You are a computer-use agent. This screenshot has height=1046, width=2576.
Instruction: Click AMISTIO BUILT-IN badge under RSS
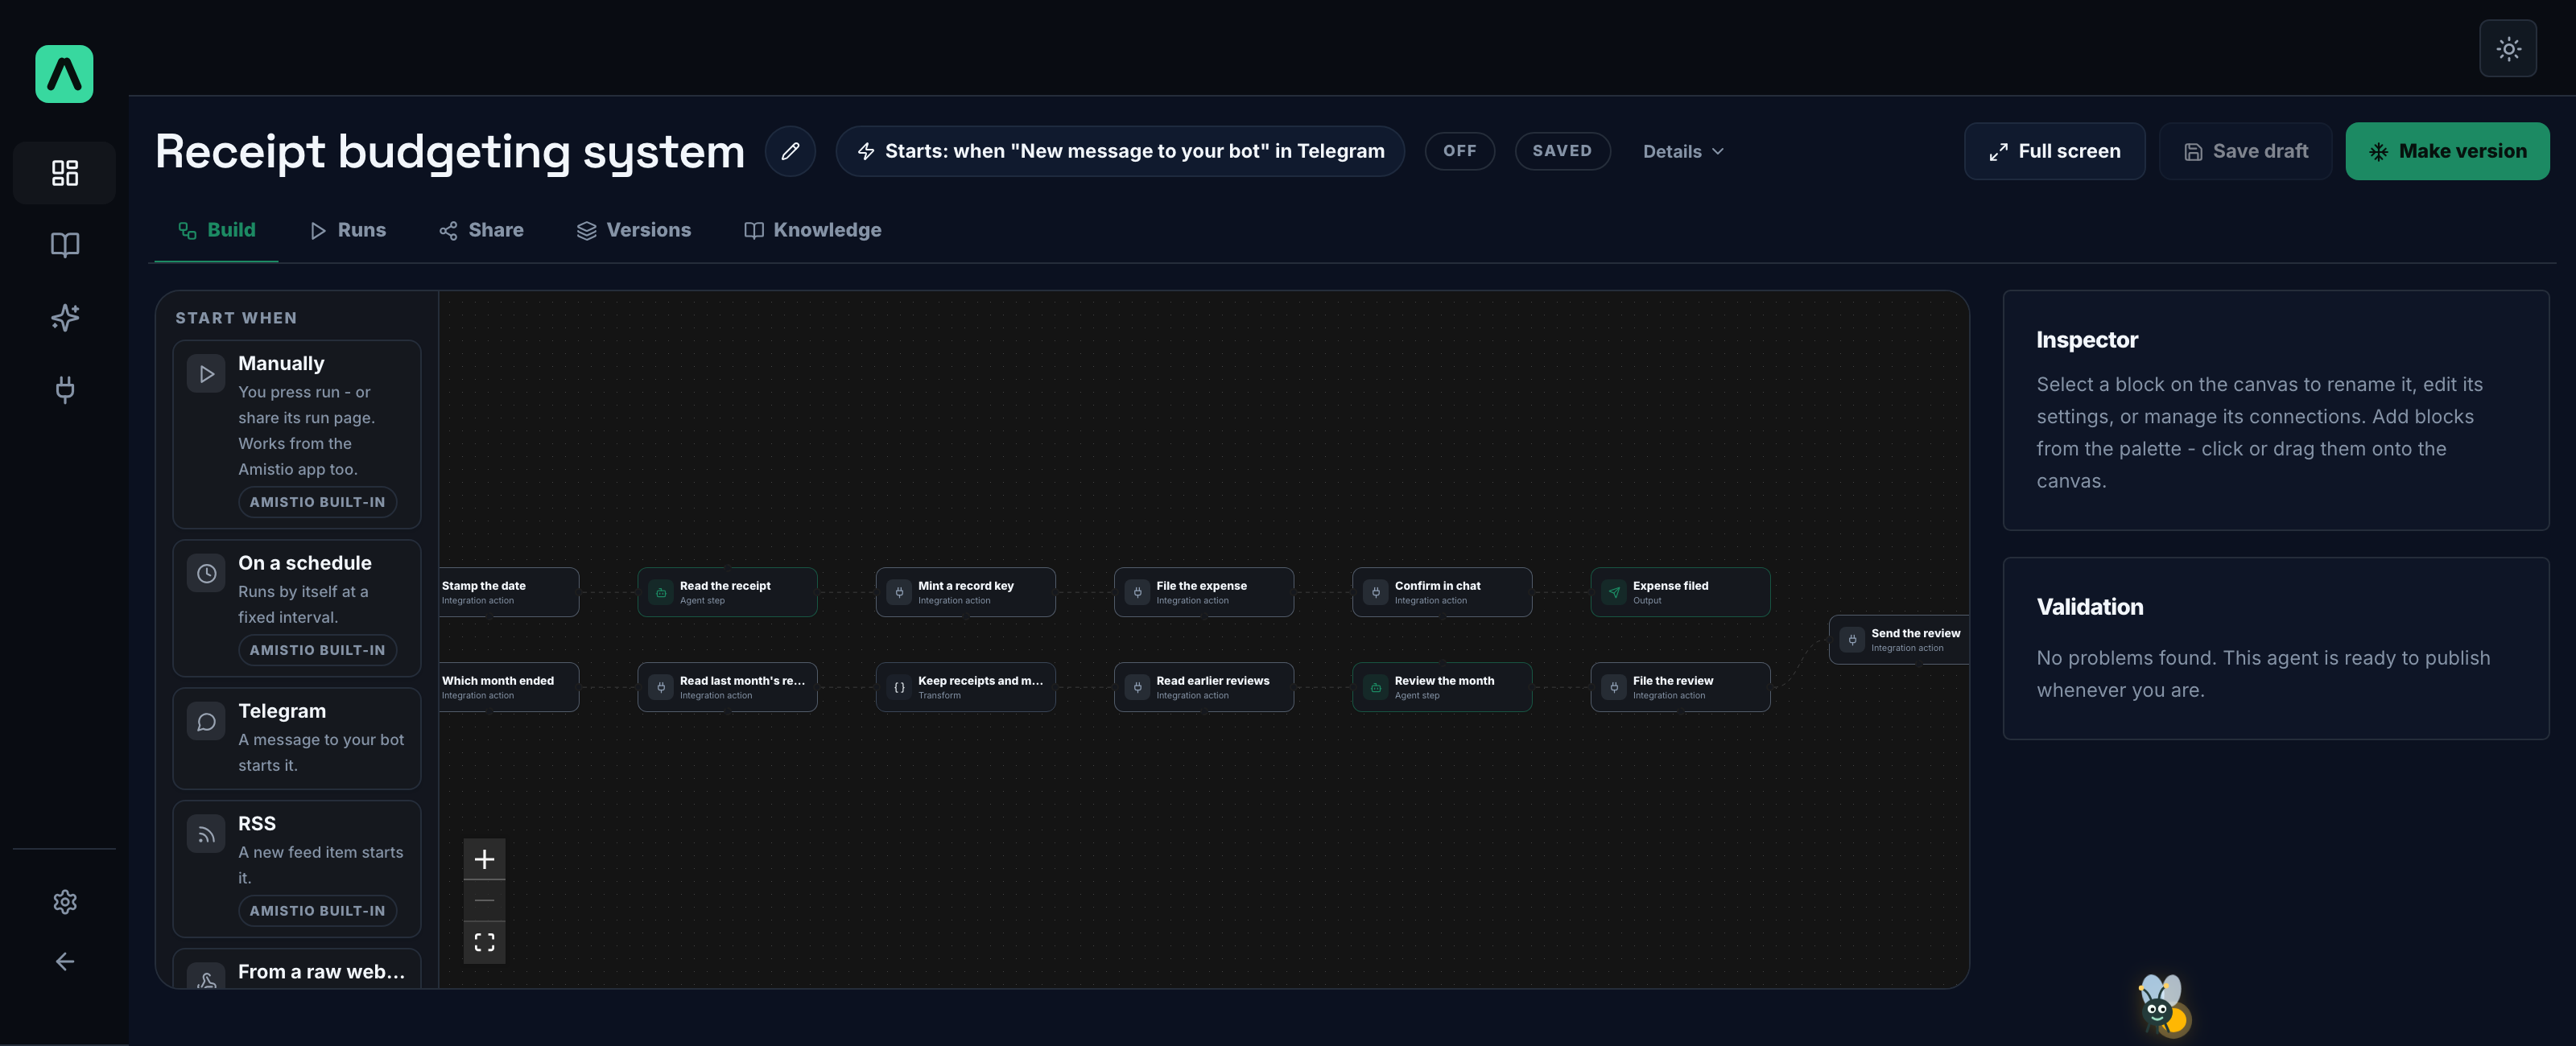coord(317,911)
